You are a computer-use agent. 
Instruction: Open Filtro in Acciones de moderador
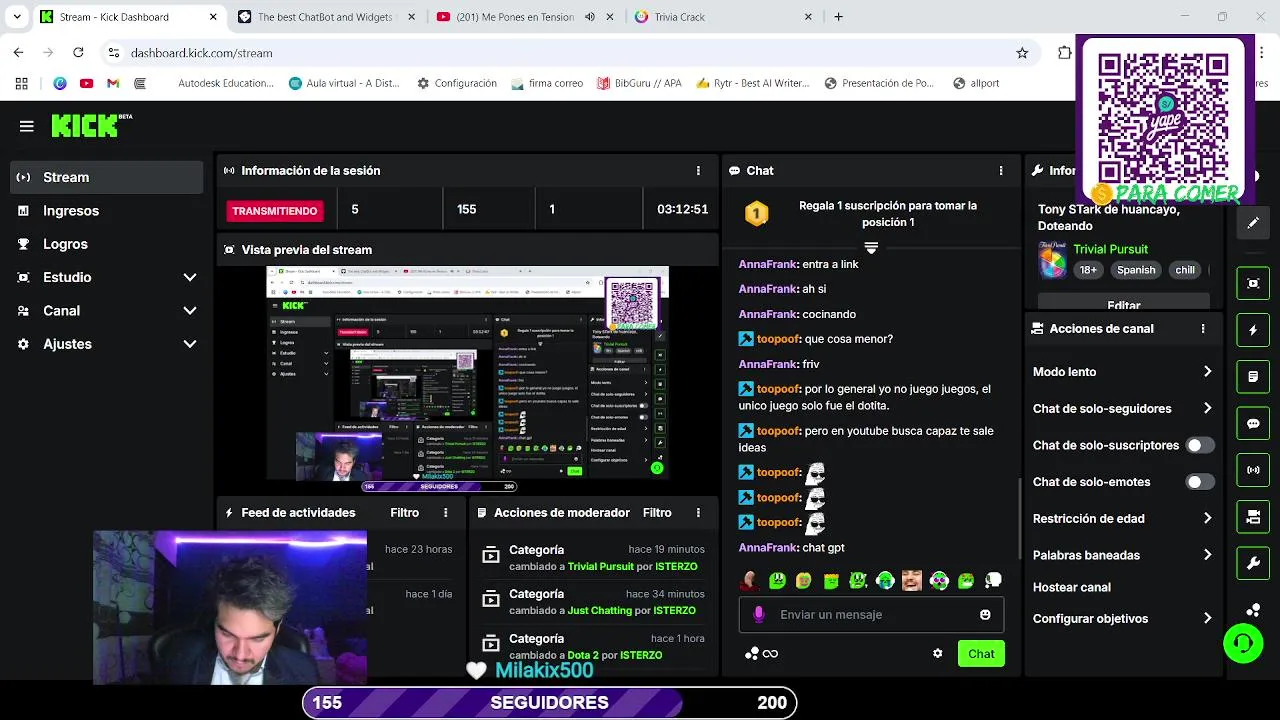657,512
